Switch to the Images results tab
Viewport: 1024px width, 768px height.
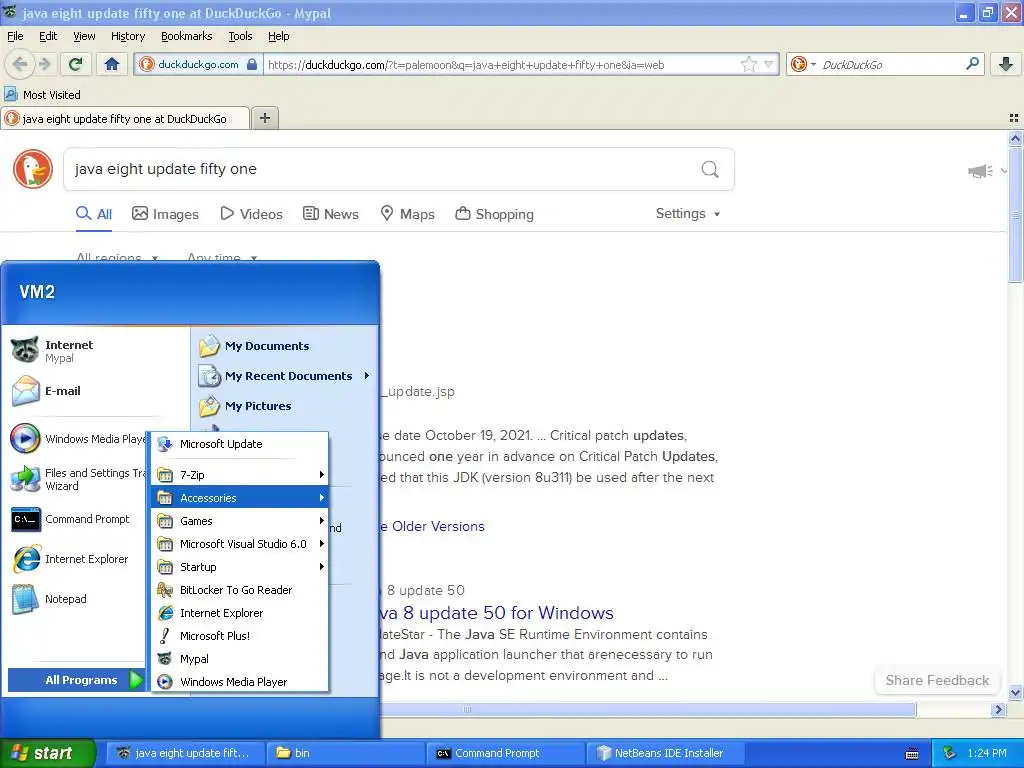coord(165,214)
